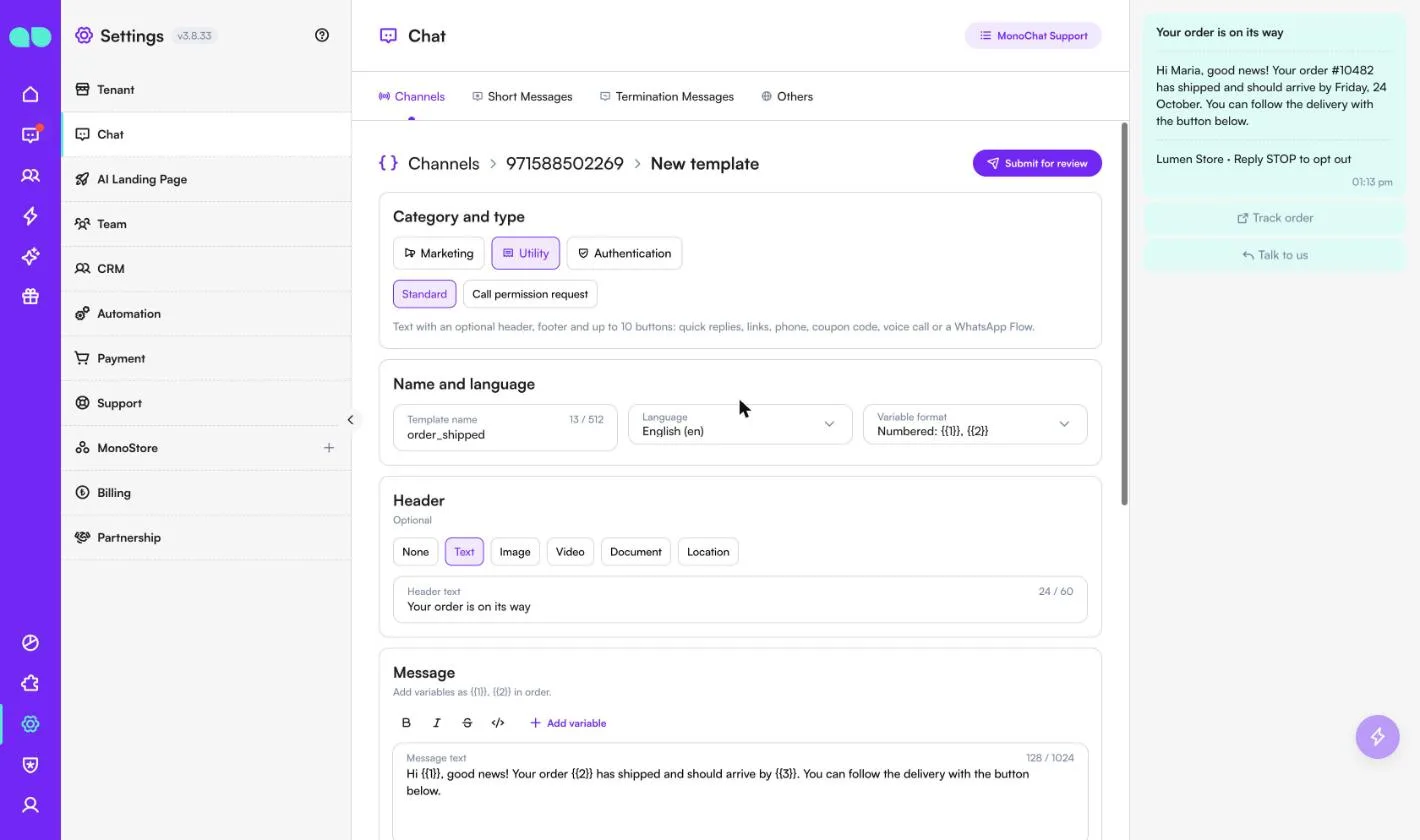Add a MonoStore item with plus icon

[x=329, y=448]
